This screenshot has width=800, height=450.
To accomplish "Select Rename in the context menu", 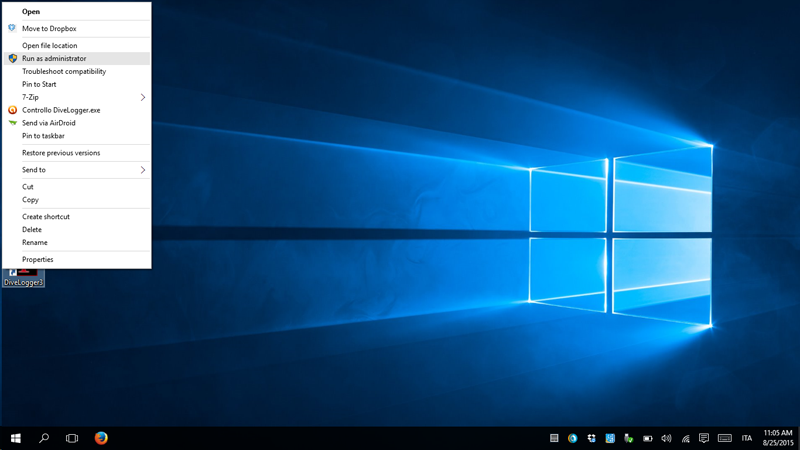I will click(77, 242).
